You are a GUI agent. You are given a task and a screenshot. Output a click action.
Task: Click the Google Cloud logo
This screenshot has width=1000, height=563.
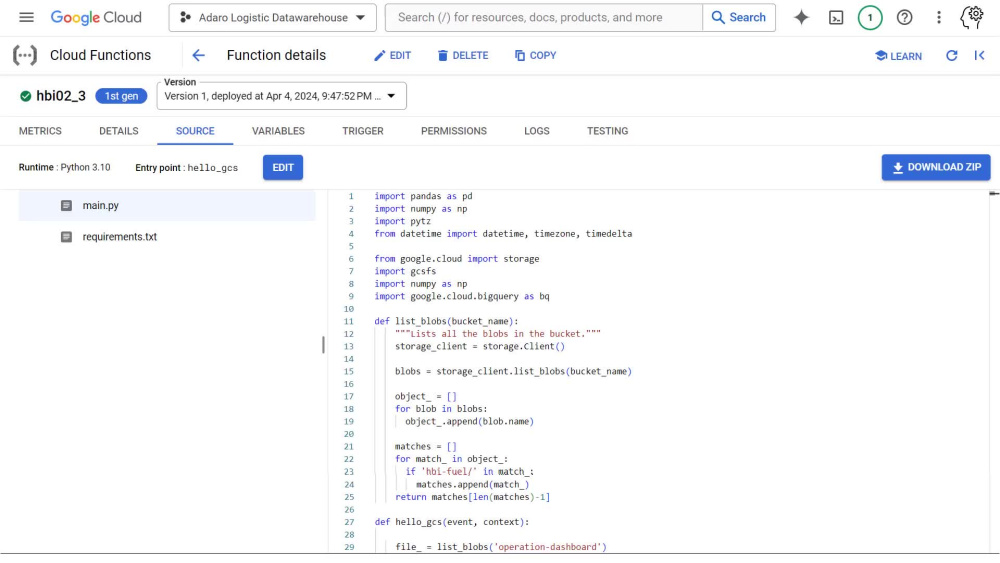coord(96,17)
